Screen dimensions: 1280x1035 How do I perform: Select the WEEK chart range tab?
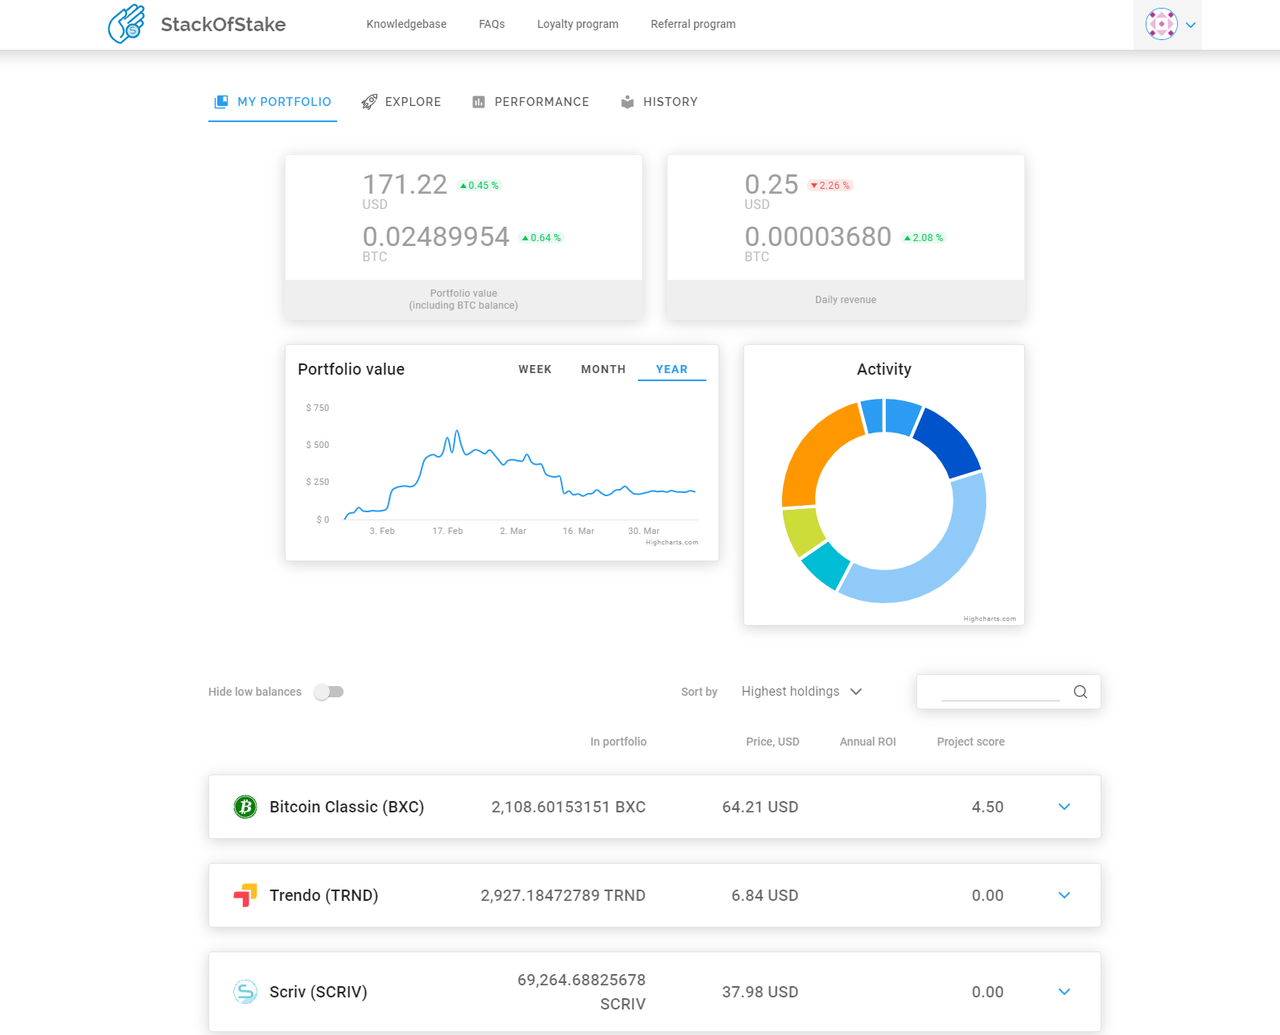(x=535, y=369)
